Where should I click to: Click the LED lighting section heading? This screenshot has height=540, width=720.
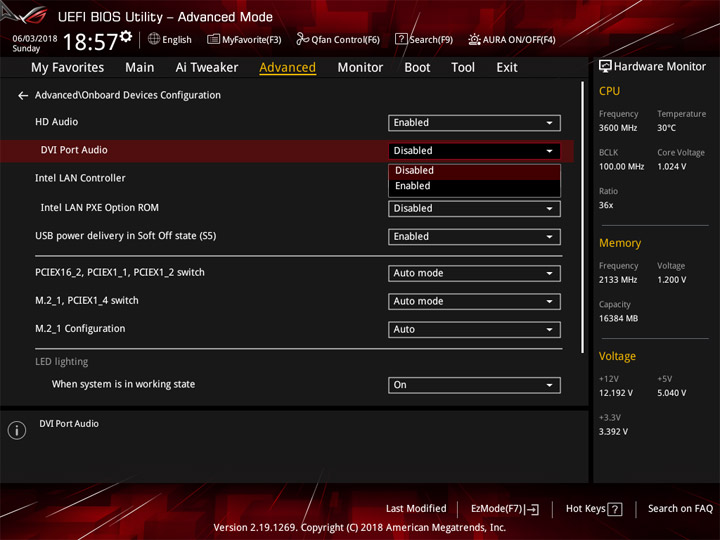point(62,362)
